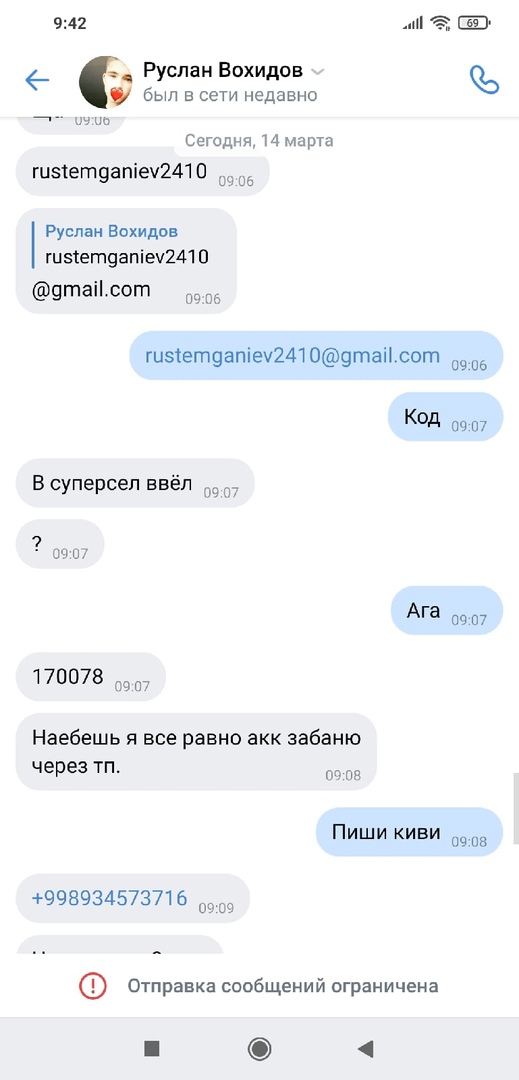Select the 170078 code message
Viewport: 519px width, 1080px height.
pos(90,677)
